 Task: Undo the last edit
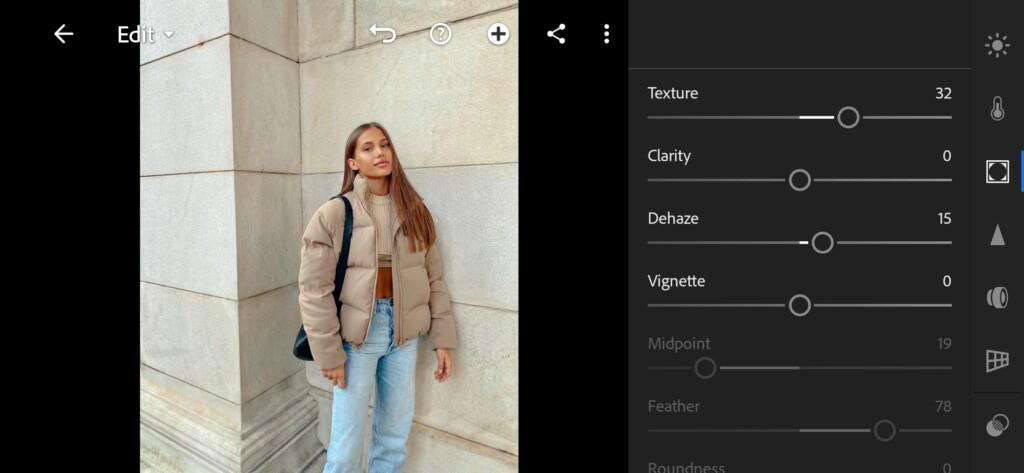[x=383, y=34]
